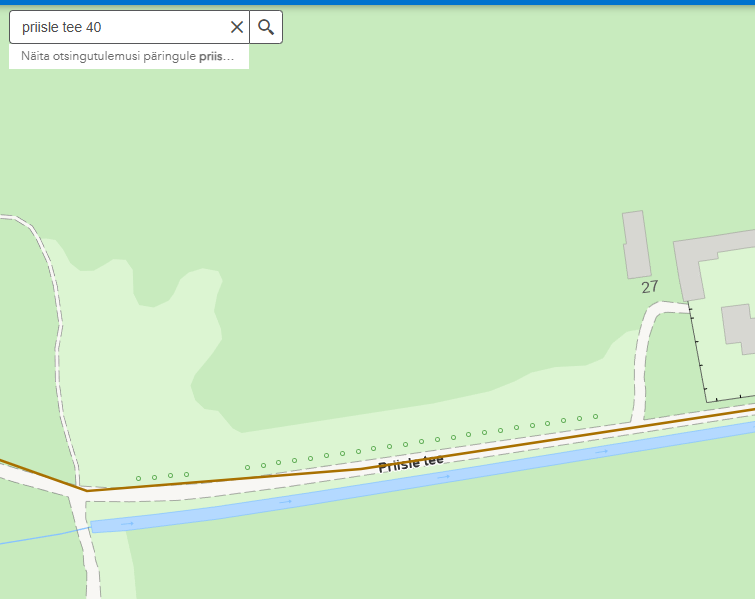
Task: Click the canal flow arrow below Priisle tee label
Action: coord(443,477)
